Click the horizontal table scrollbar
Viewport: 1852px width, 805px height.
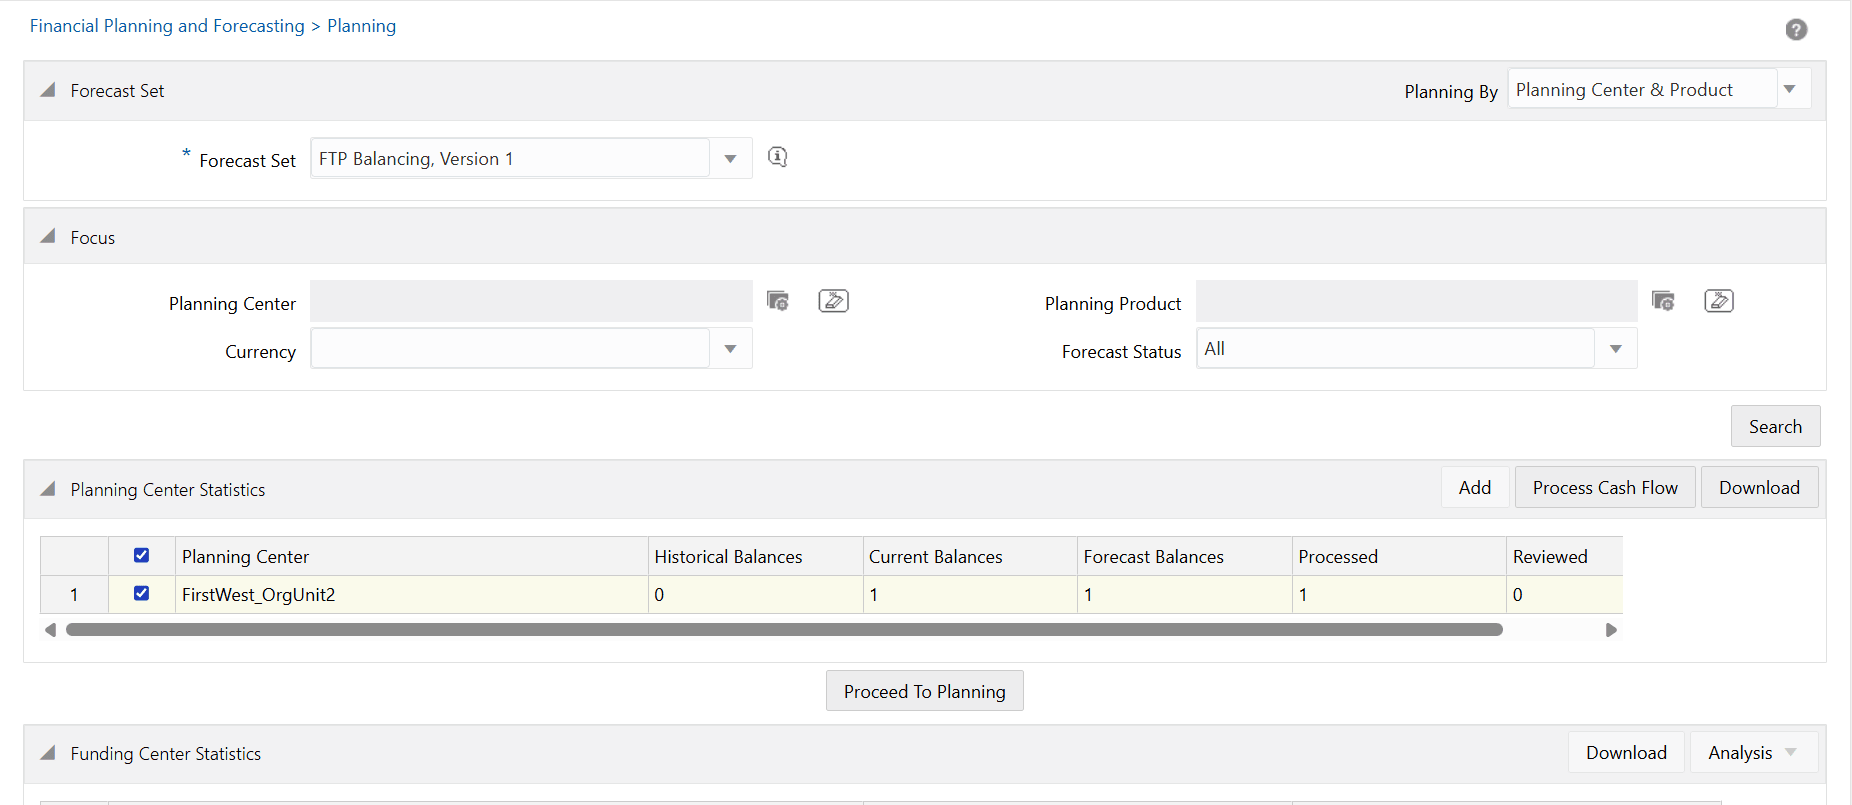pyautogui.click(x=784, y=630)
